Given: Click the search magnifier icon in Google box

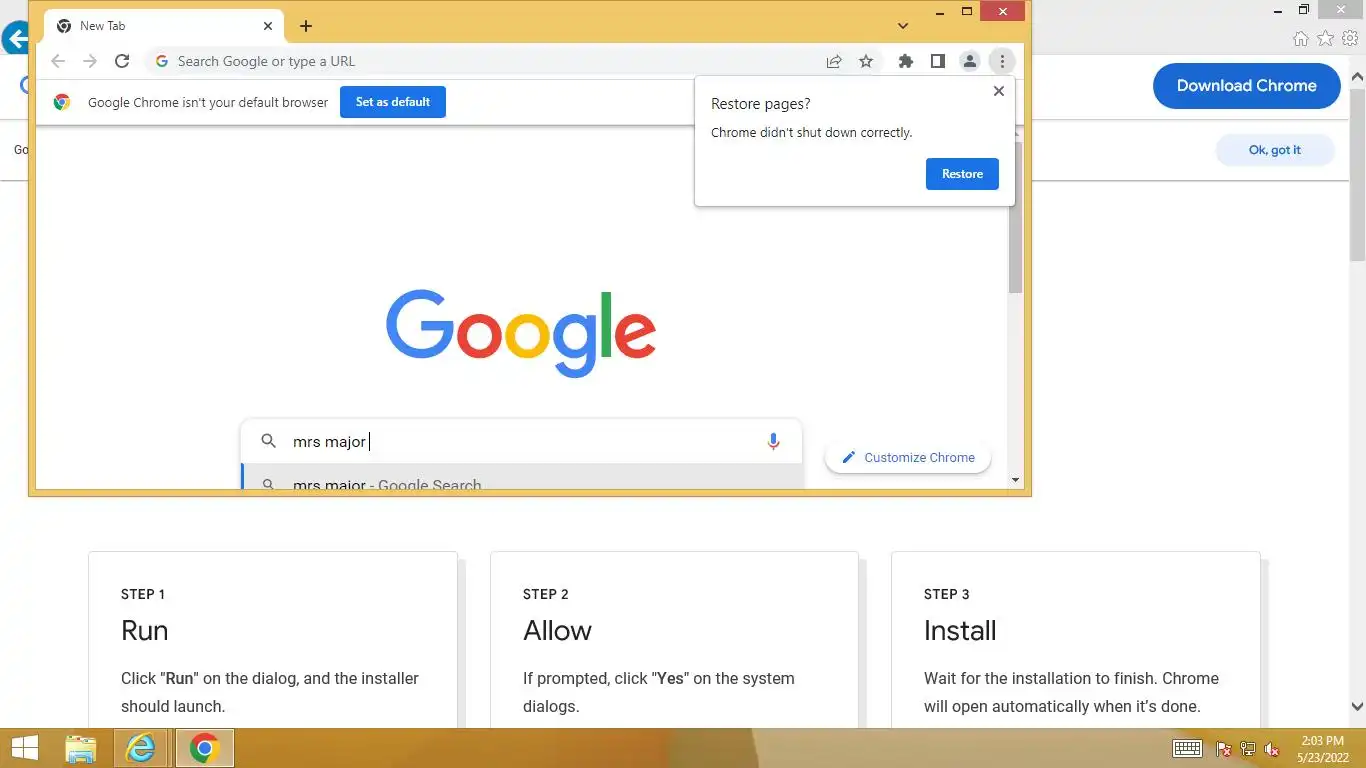Looking at the screenshot, I should click(x=268, y=441).
